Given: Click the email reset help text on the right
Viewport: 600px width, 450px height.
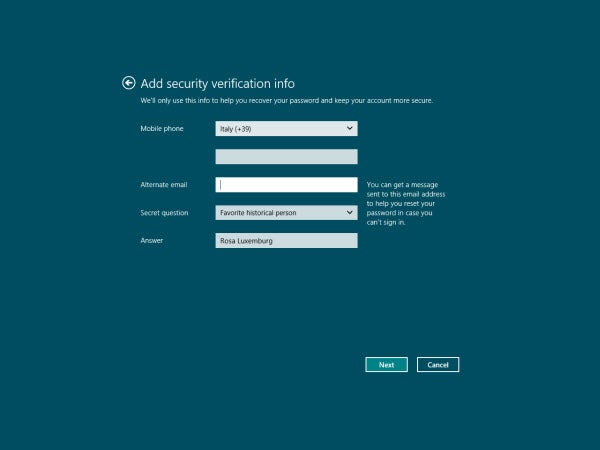Looking at the screenshot, I should click(404, 203).
